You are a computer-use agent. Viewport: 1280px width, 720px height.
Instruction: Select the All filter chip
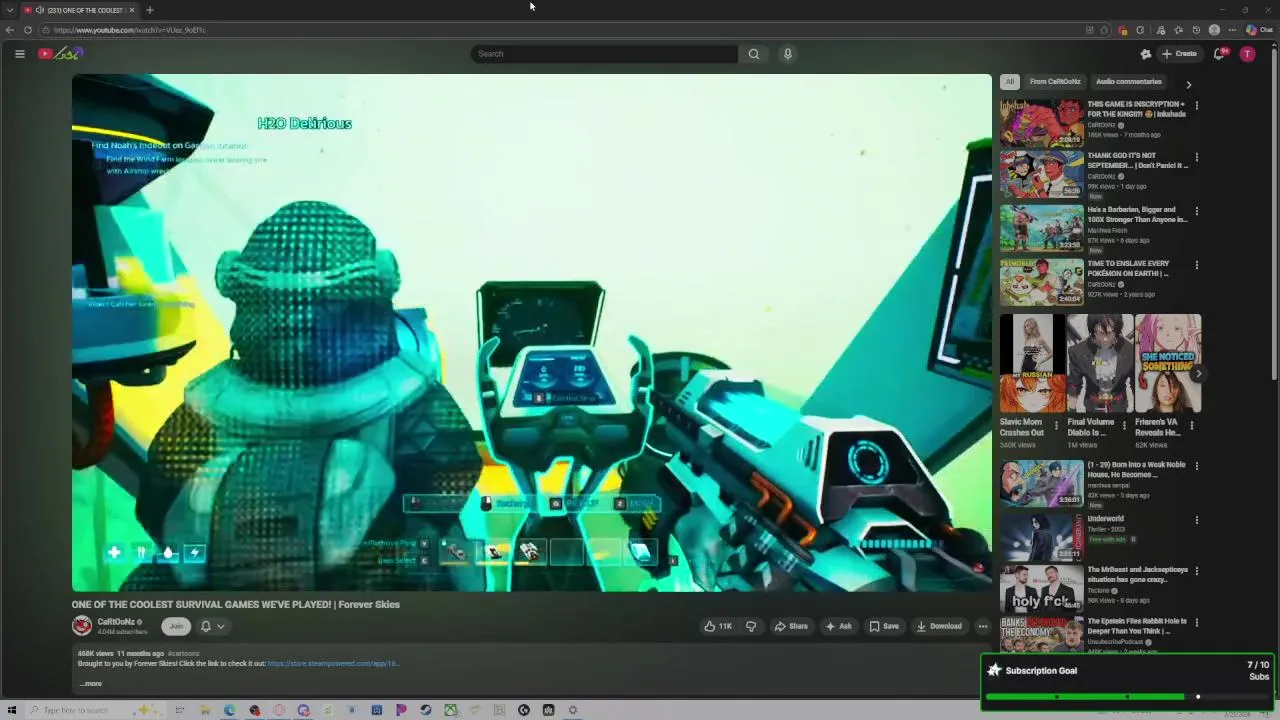(x=1010, y=82)
